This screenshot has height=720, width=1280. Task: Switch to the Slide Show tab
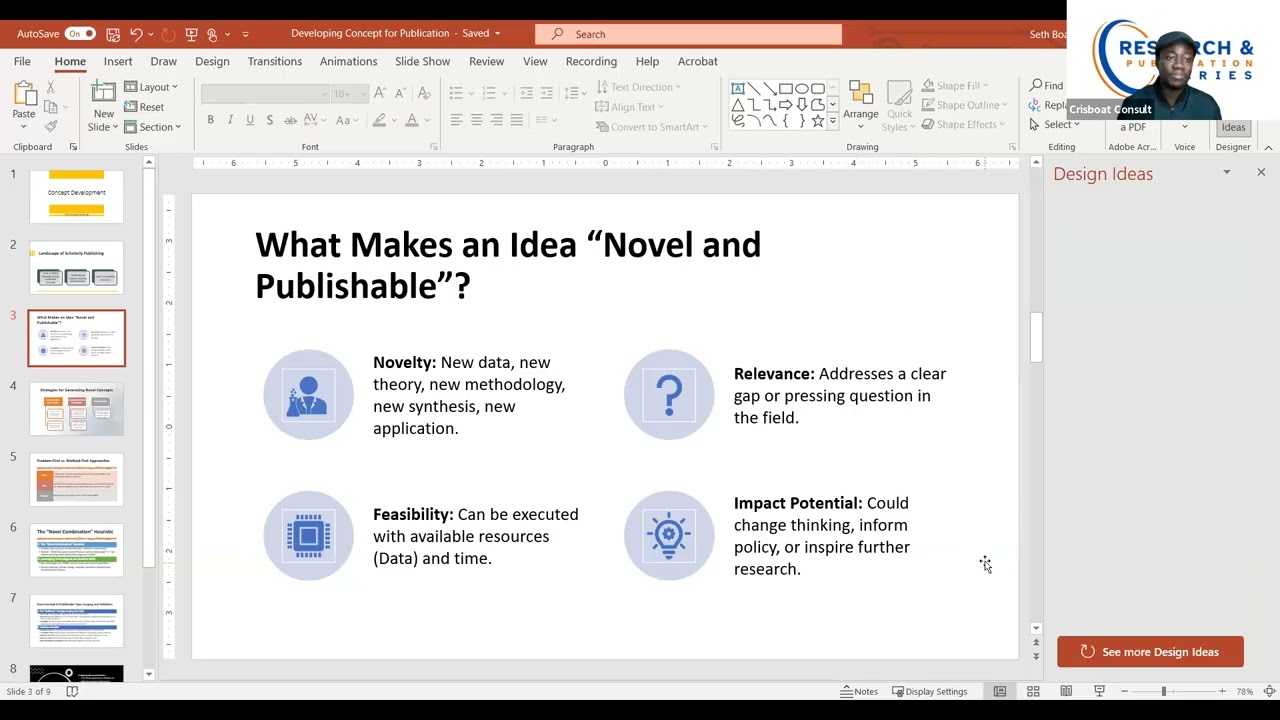coord(422,61)
